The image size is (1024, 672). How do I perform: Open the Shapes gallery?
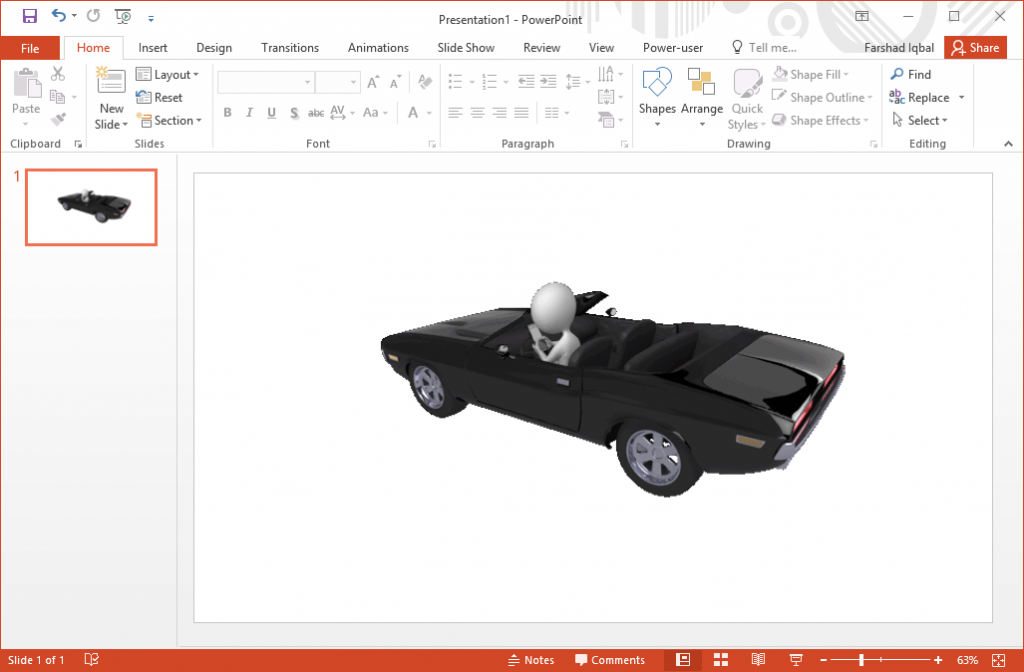[657, 97]
